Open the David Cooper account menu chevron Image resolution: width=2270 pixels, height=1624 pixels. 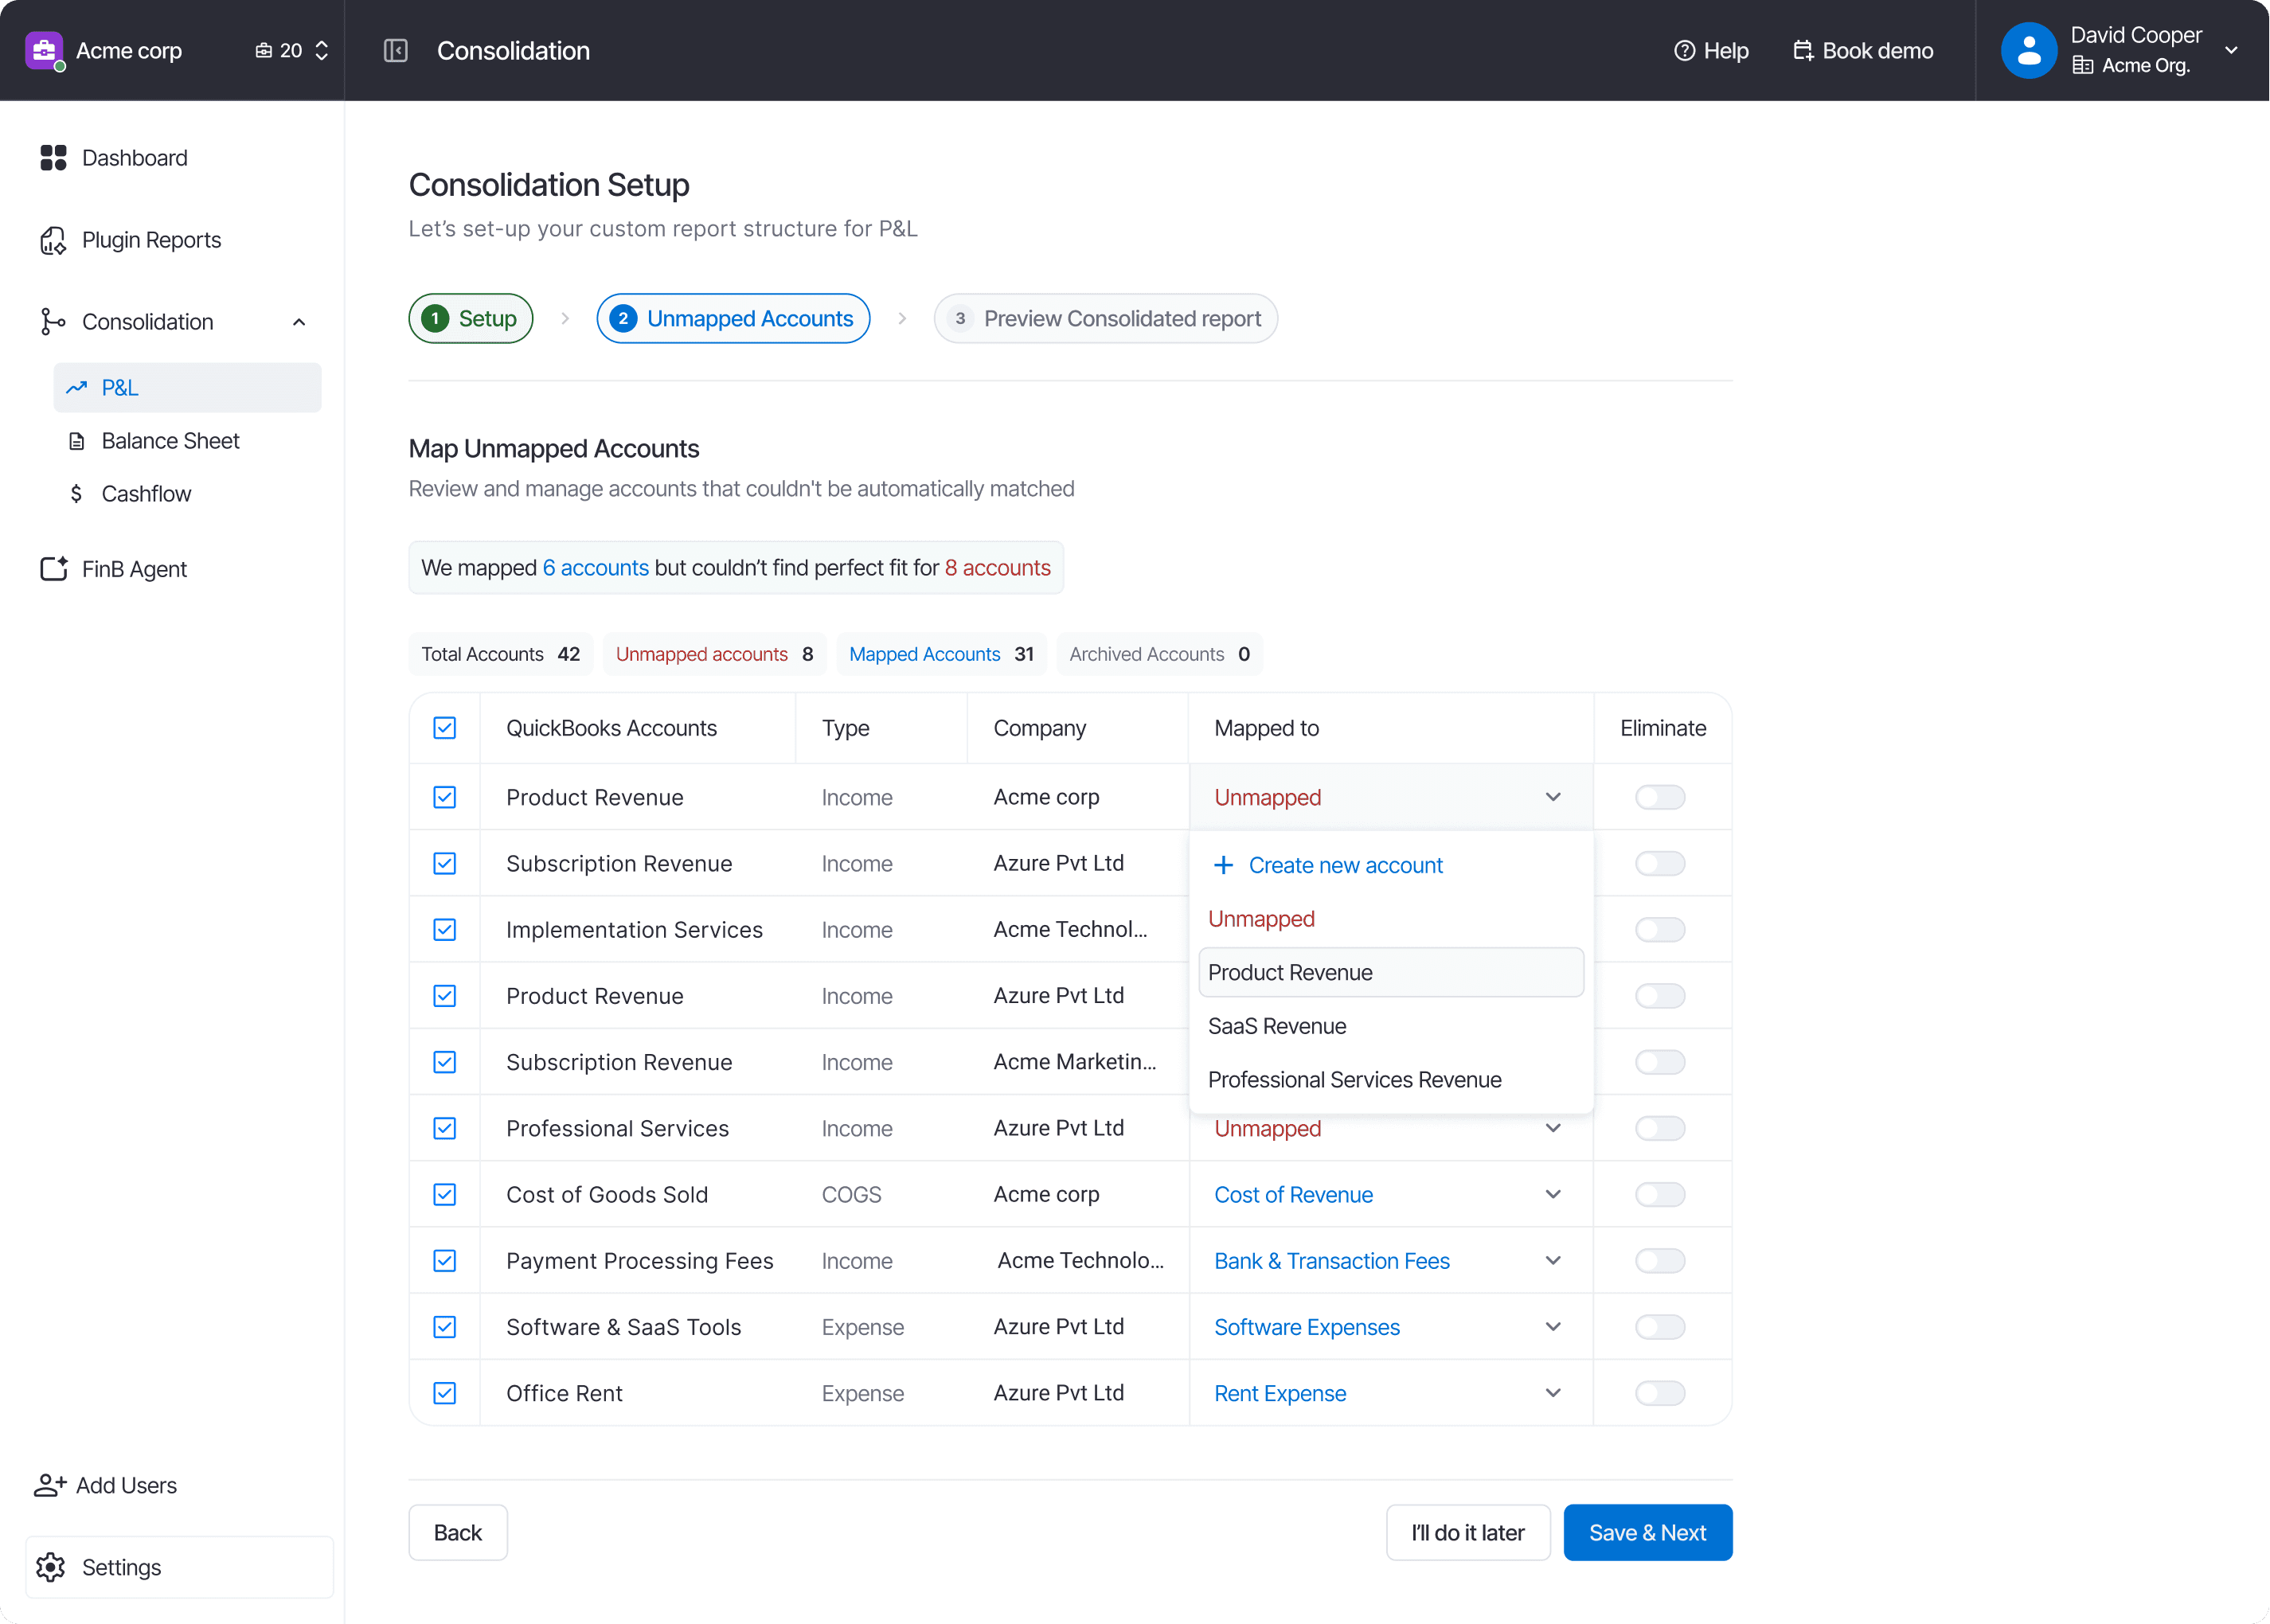pos(2231,51)
